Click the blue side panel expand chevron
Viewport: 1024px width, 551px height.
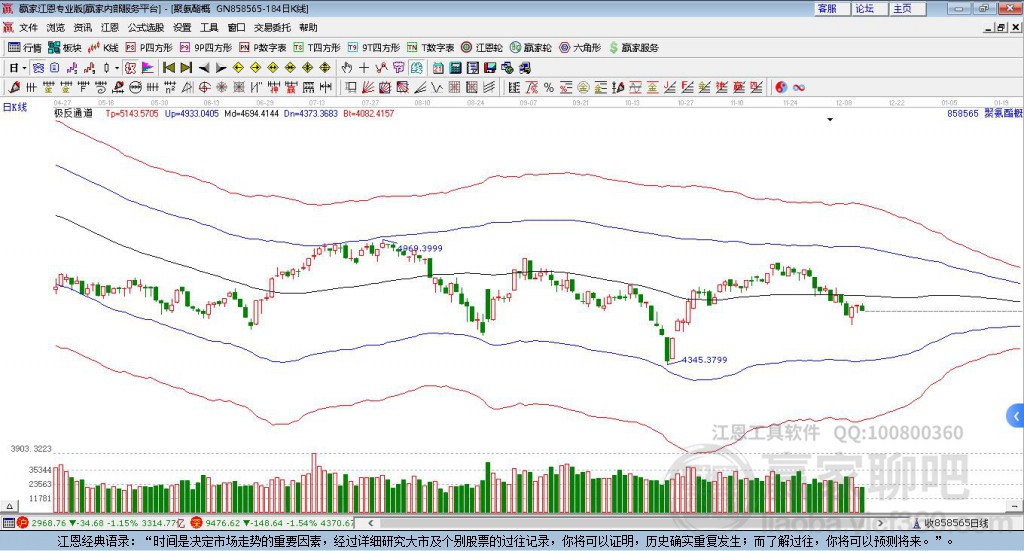coord(1015,415)
